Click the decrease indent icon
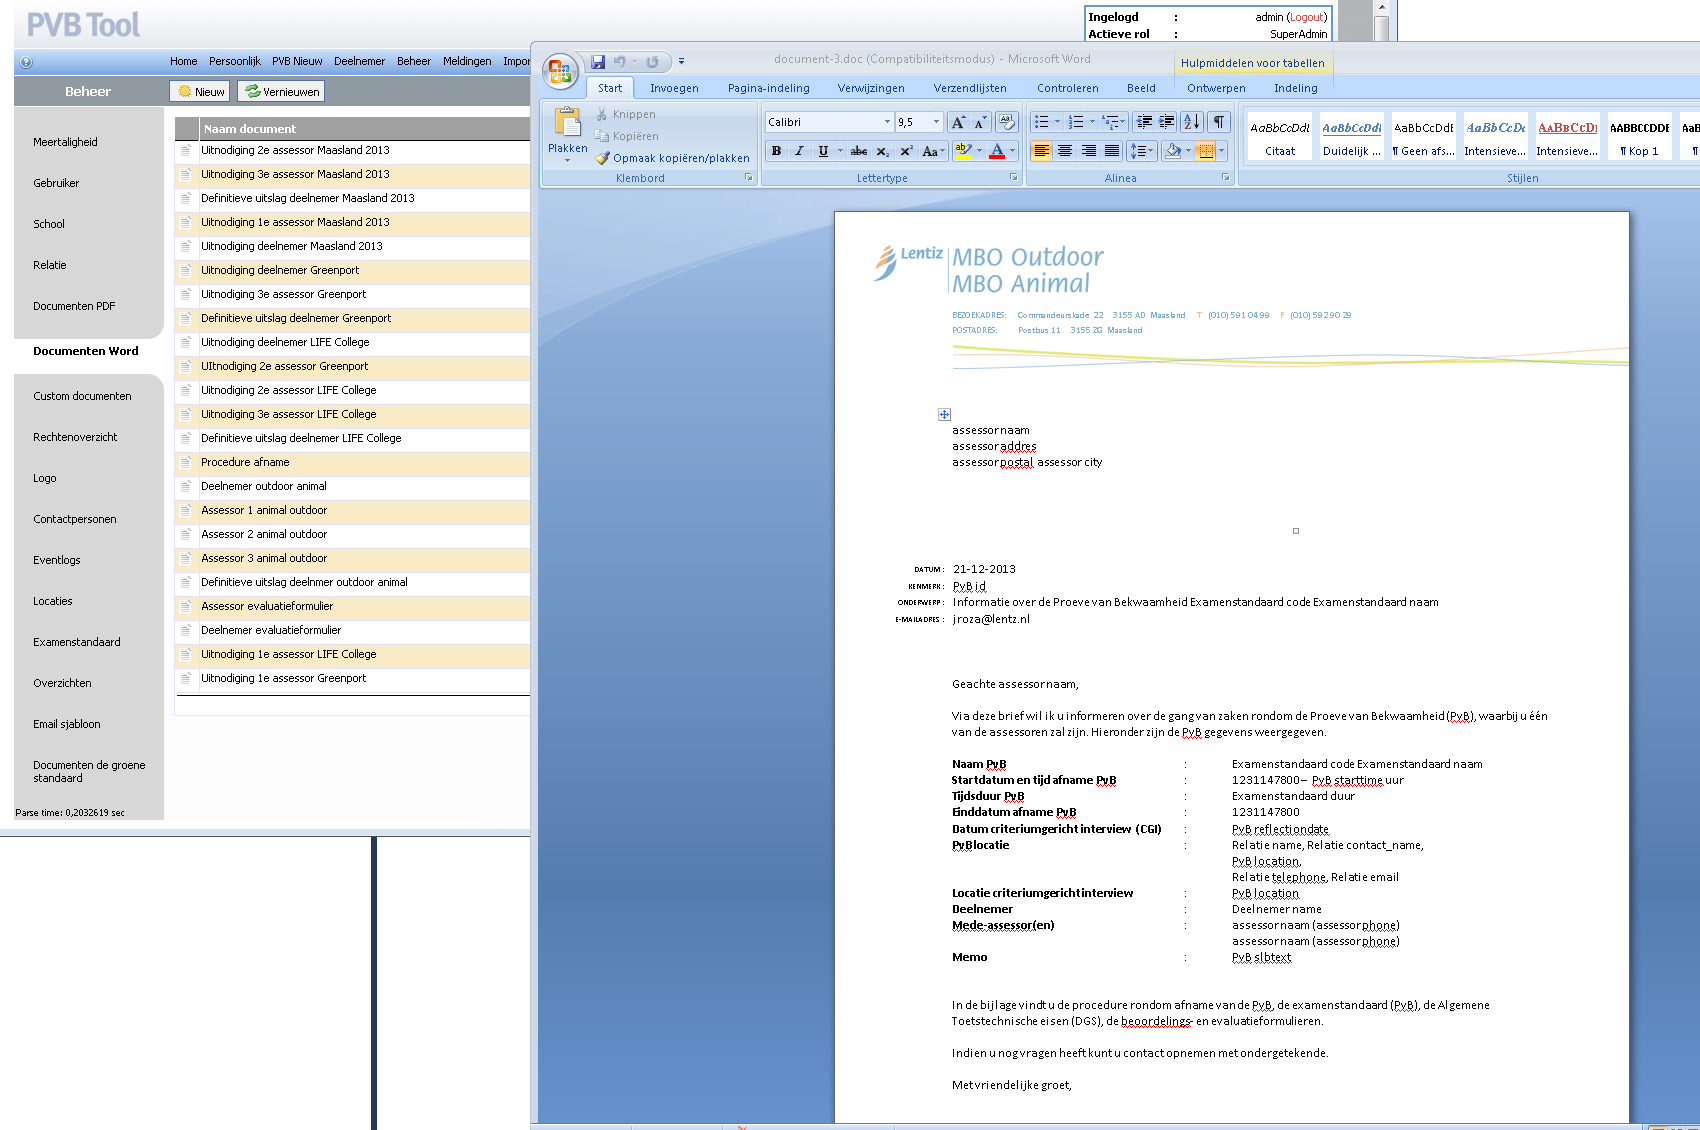This screenshot has width=1700, height=1130. coord(1144,122)
